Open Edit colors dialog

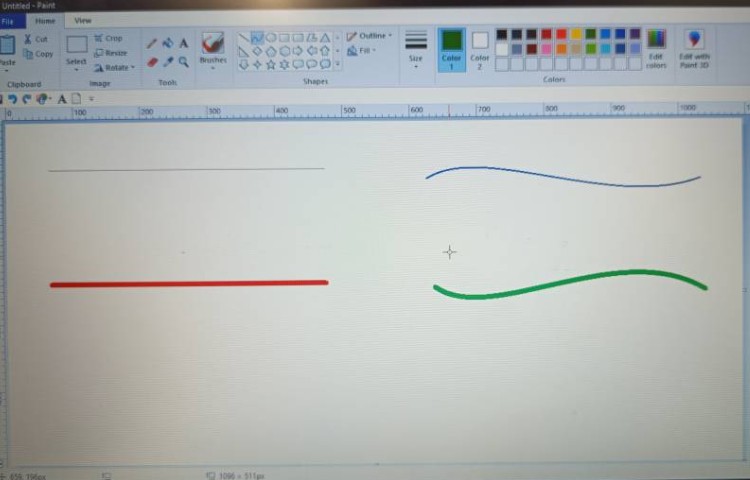[x=656, y=49]
